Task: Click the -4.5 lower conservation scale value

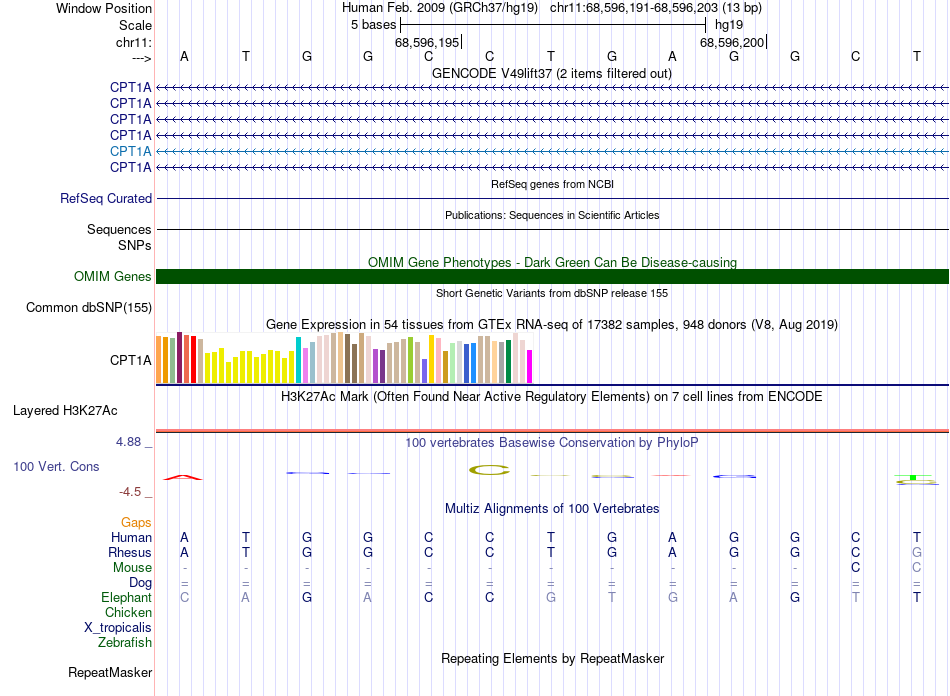Action: point(130,492)
